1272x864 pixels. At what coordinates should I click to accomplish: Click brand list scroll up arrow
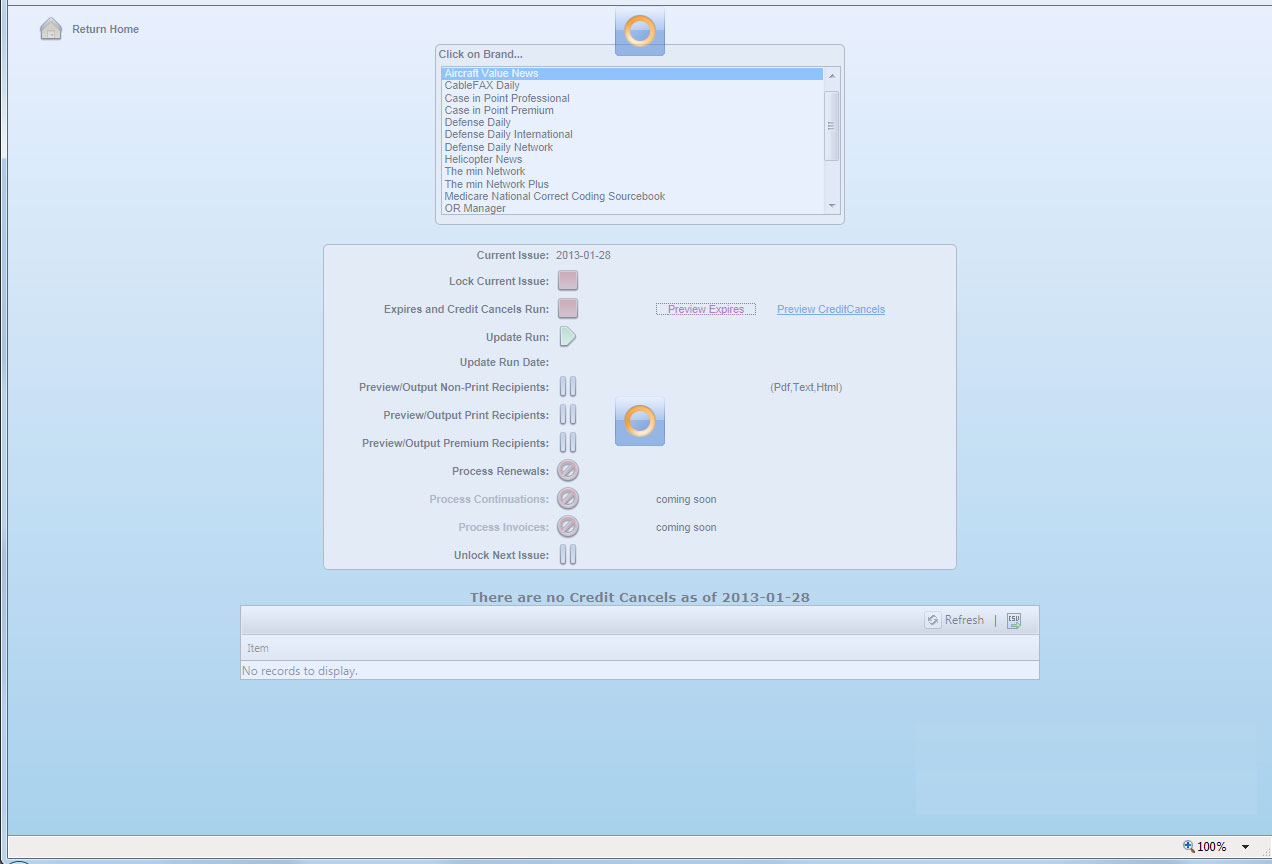coord(832,76)
